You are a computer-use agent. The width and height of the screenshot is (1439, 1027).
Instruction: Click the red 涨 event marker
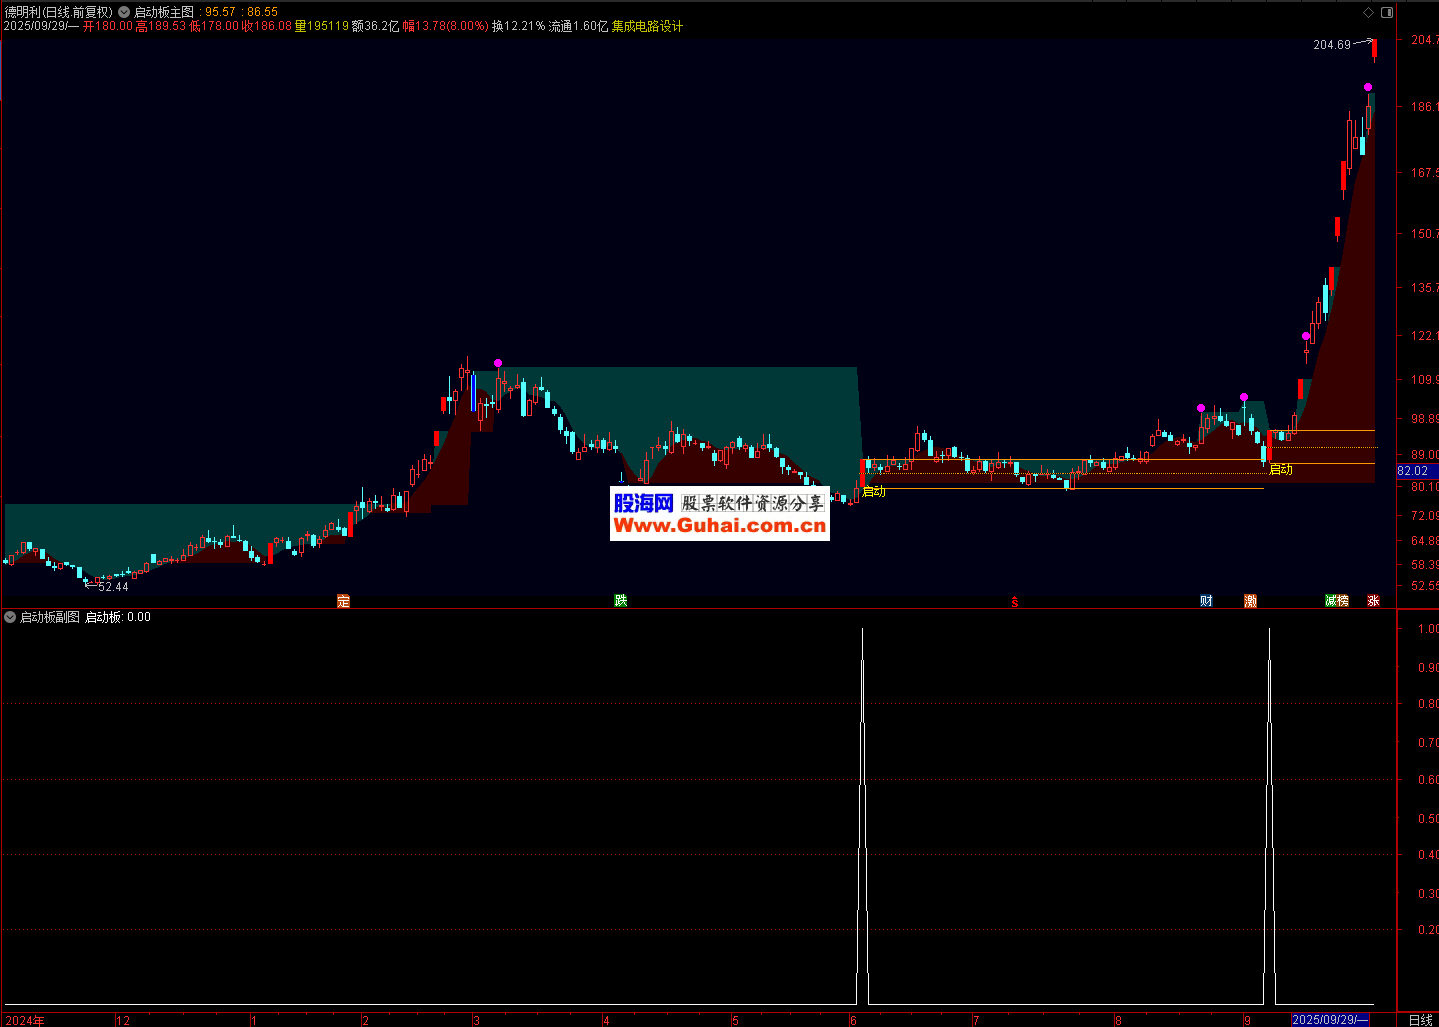click(x=1374, y=601)
